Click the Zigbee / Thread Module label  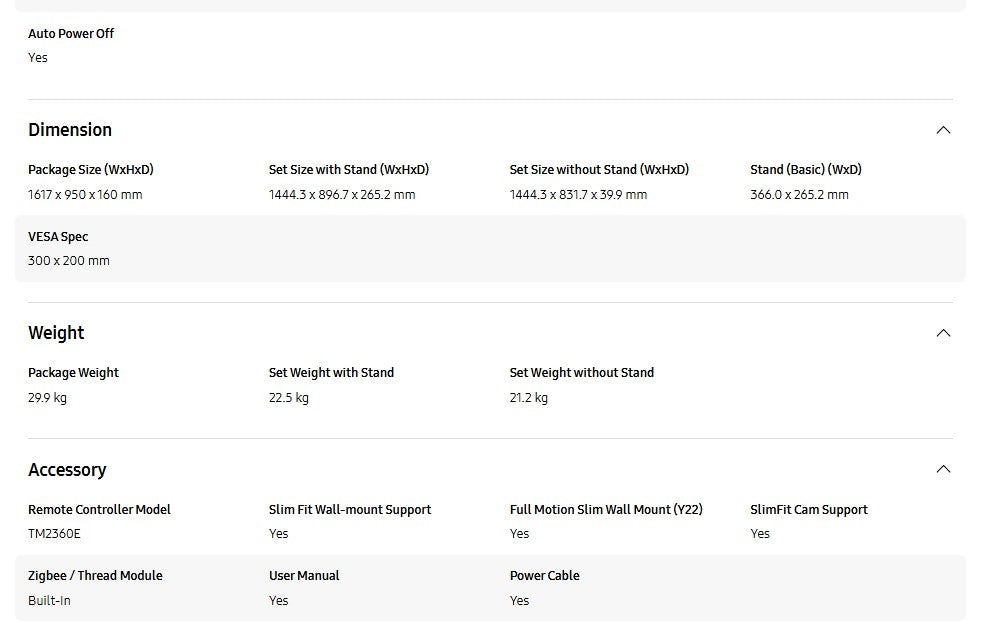pos(95,576)
